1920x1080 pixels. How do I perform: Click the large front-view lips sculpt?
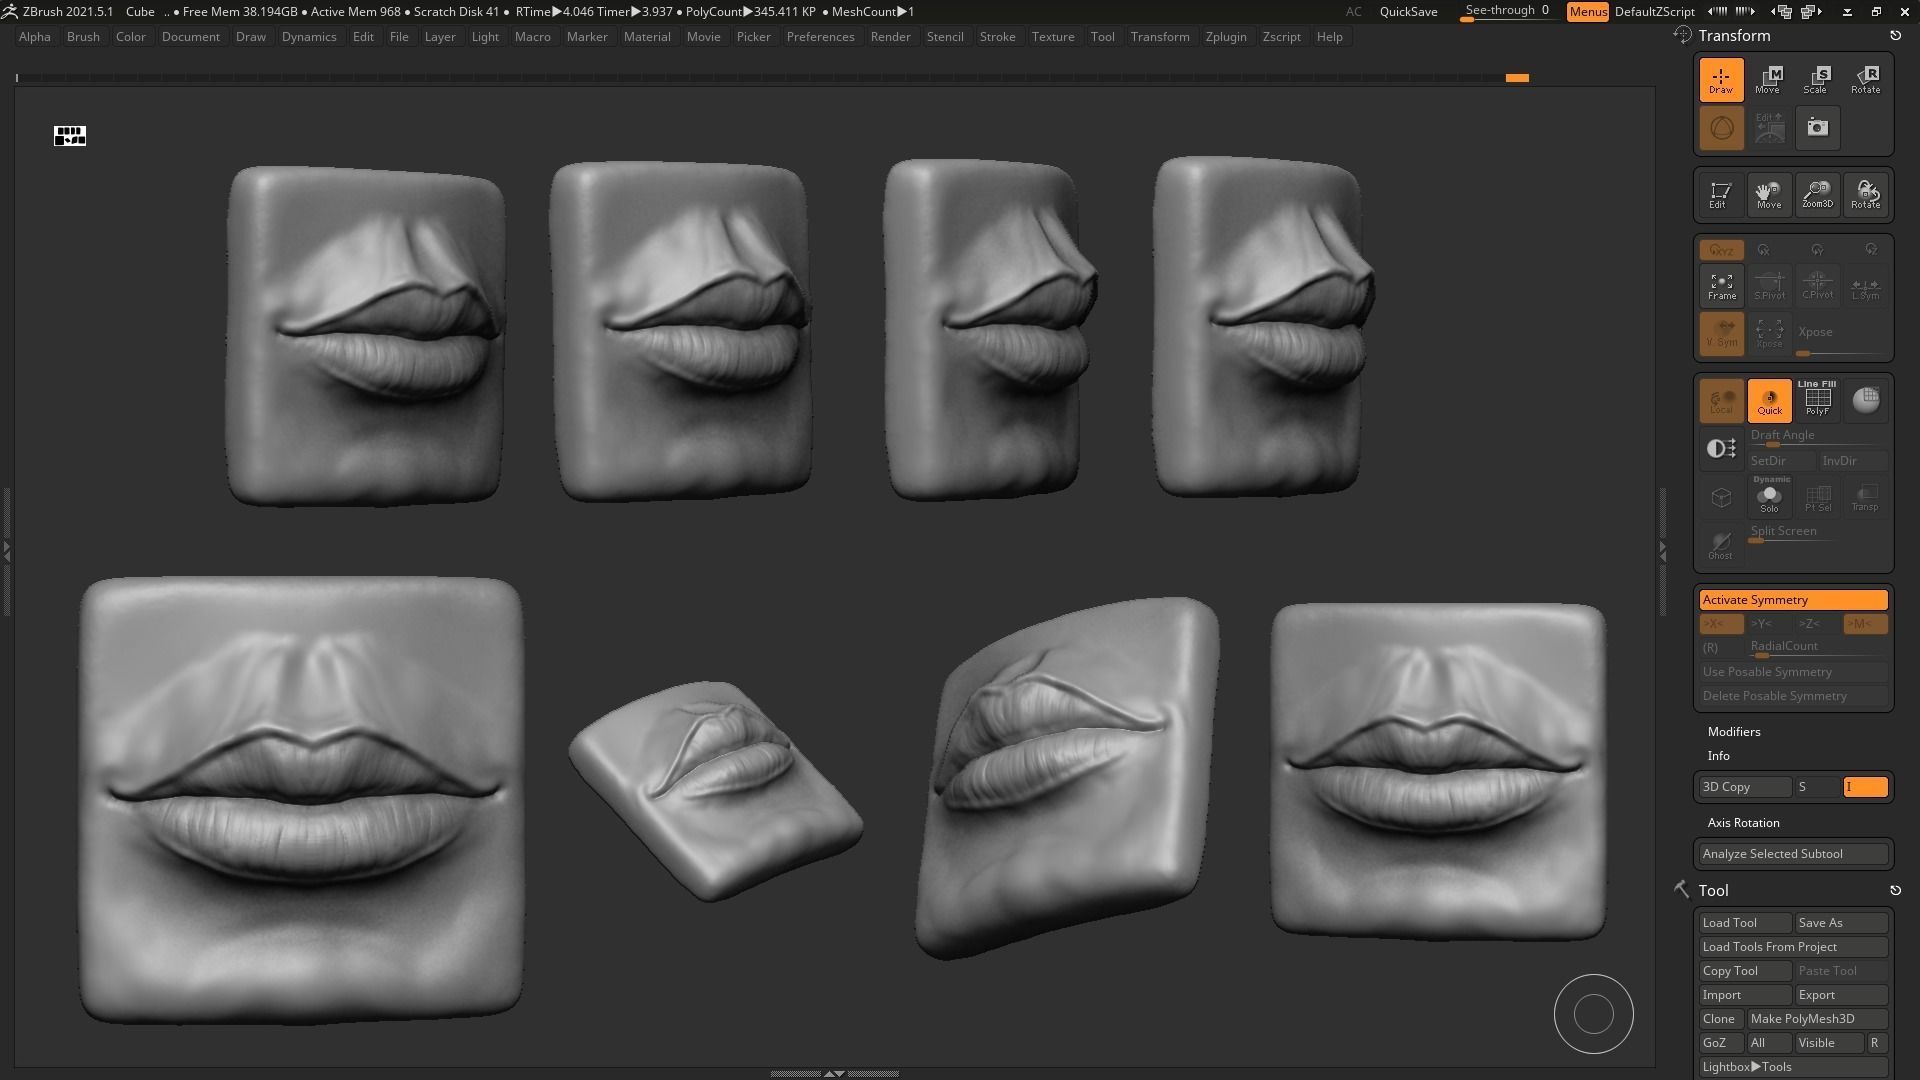(301, 800)
